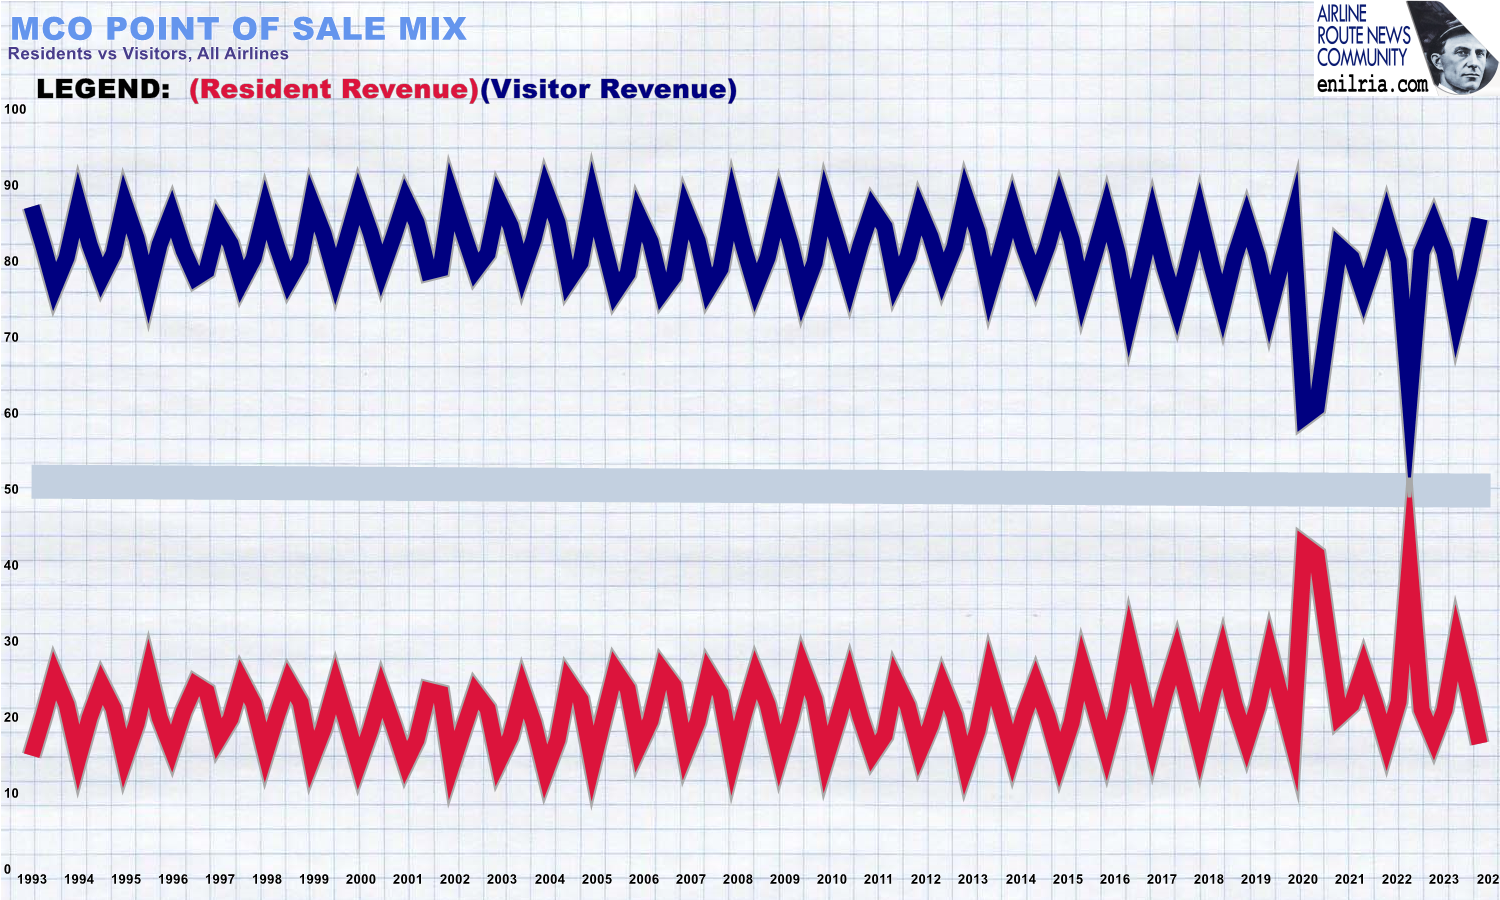Select the 2008 year label on the axis
1500x900 pixels.
(738, 879)
